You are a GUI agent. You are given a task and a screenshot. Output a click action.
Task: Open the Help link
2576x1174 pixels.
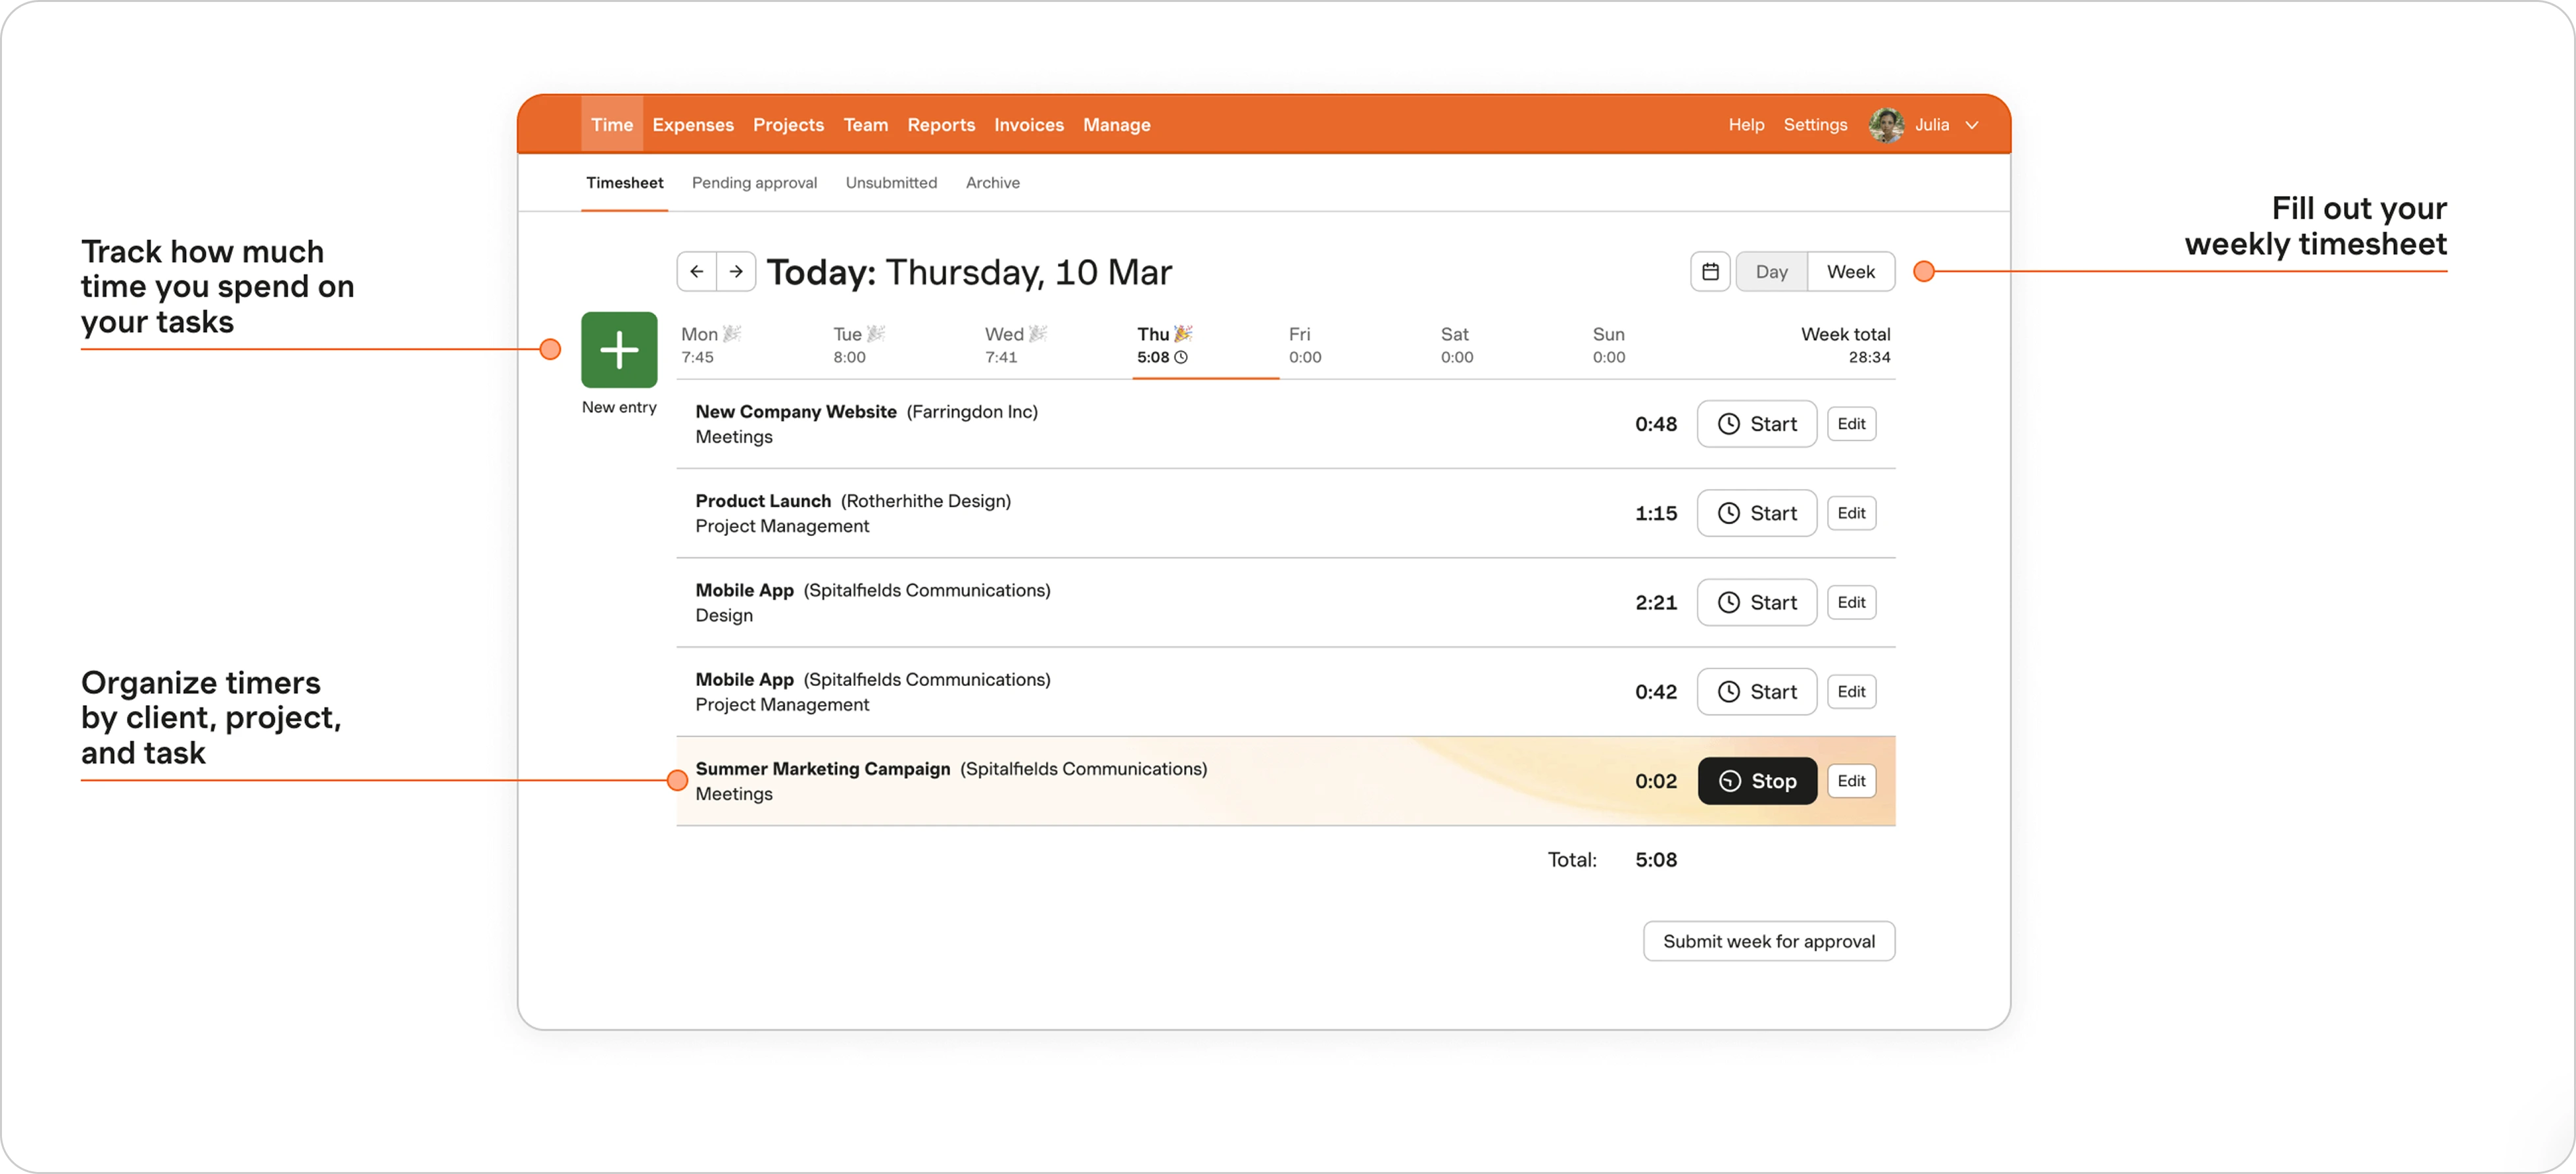click(1746, 125)
